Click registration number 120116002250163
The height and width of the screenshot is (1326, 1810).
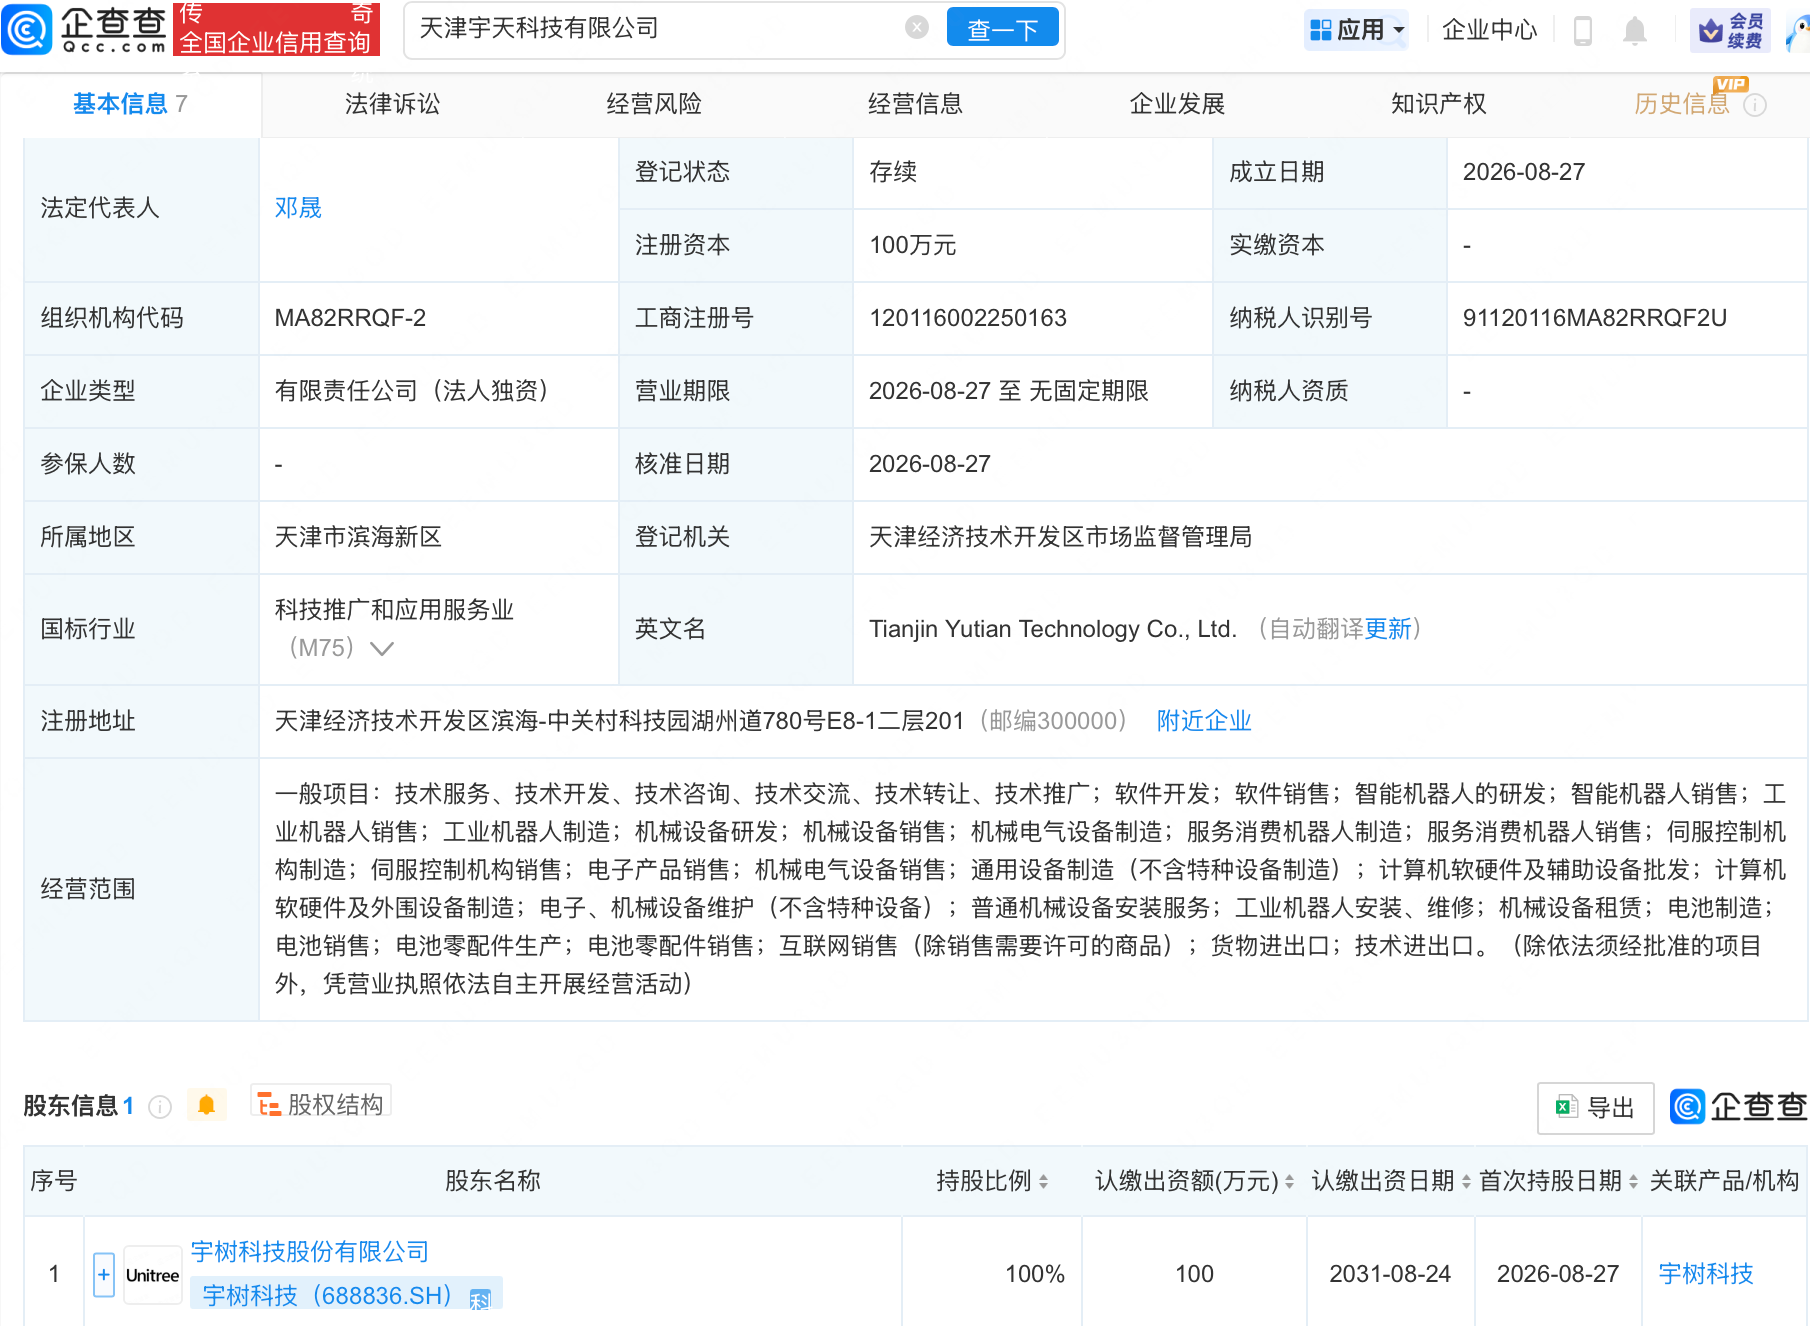(968, 318)
